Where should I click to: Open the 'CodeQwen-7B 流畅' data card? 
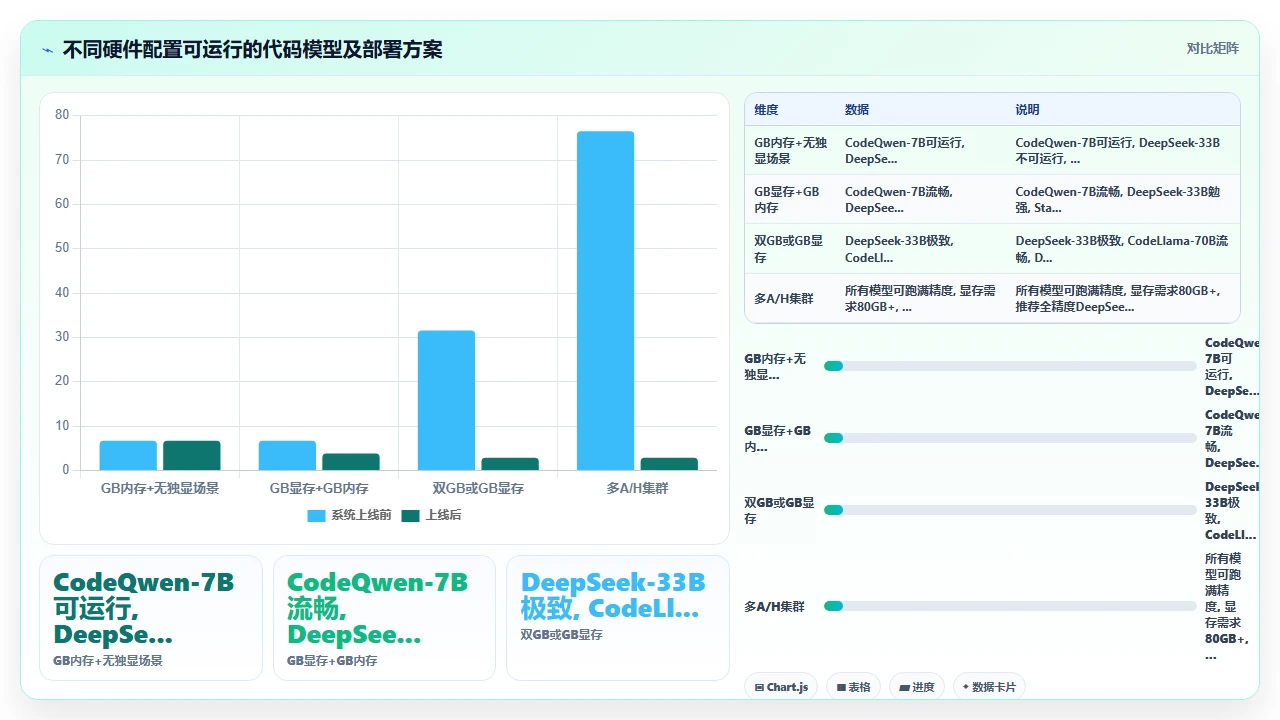384,618
